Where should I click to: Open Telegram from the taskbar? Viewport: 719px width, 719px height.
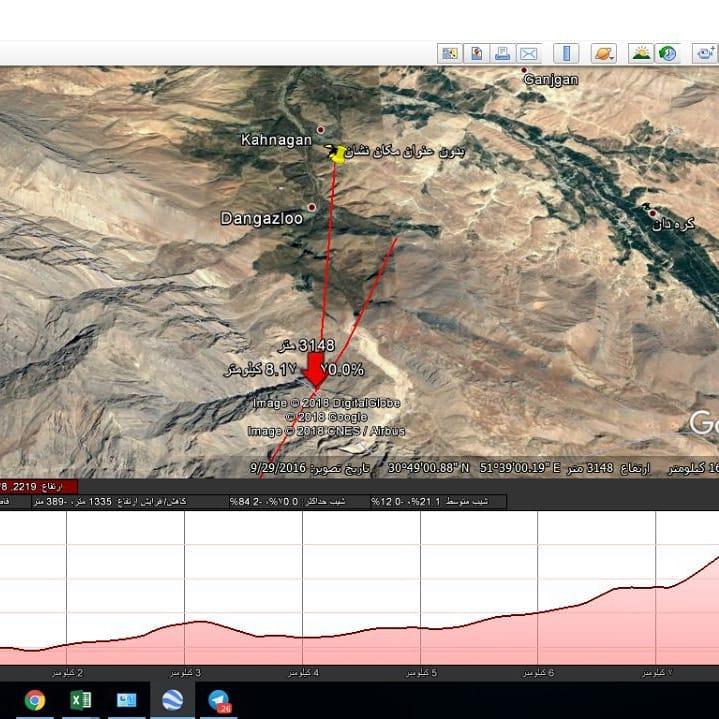tap(218, 700)
